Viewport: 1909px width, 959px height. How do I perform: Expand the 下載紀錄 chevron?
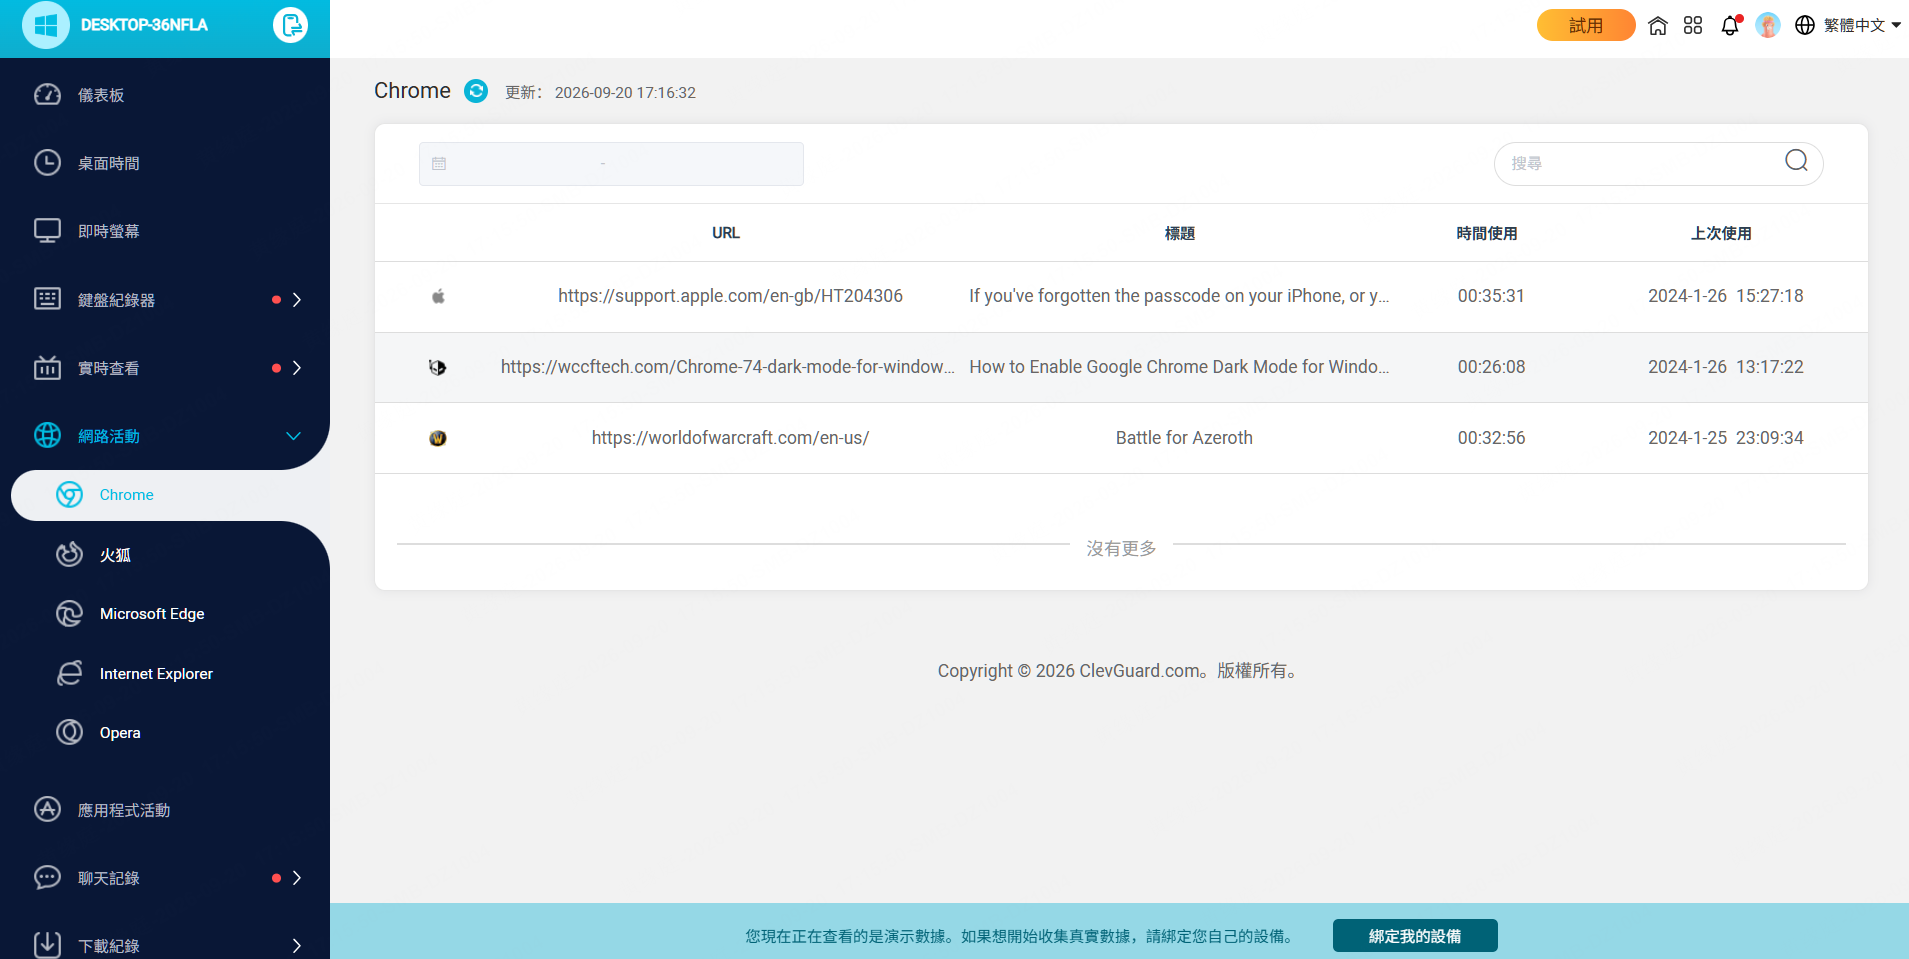[x=296, y=946]
